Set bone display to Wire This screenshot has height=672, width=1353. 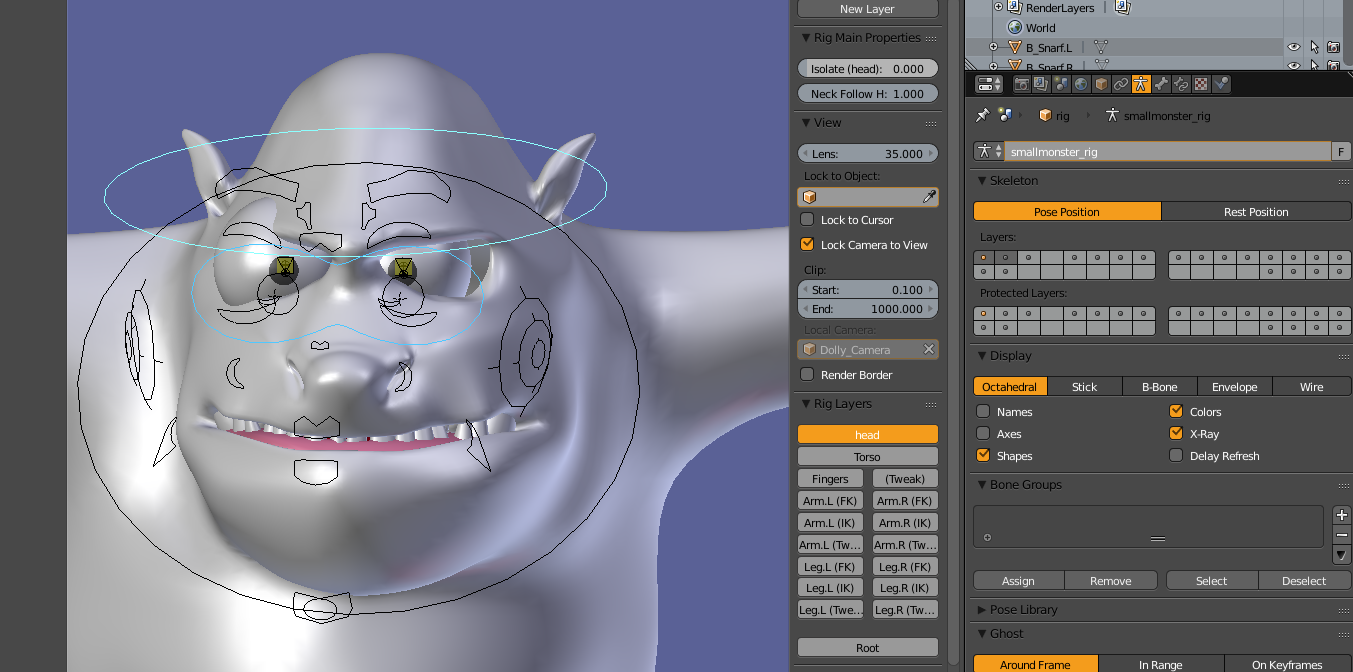point(1312,387)
